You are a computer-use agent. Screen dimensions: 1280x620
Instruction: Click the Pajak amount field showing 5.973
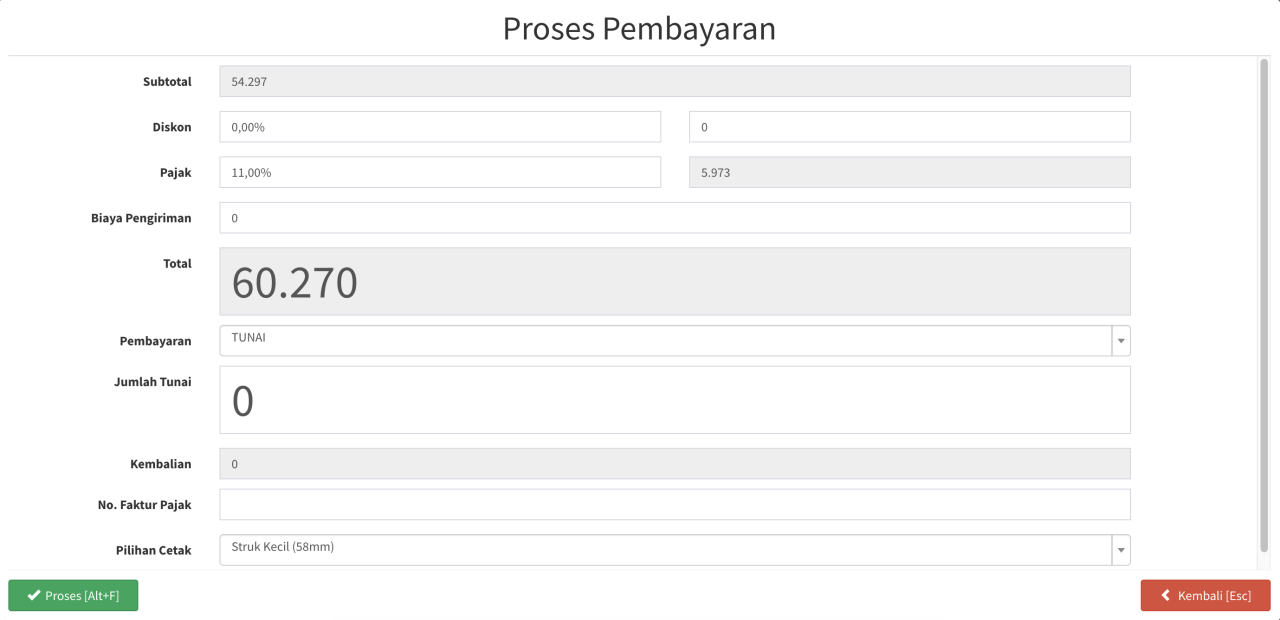(x=910, y=172)
